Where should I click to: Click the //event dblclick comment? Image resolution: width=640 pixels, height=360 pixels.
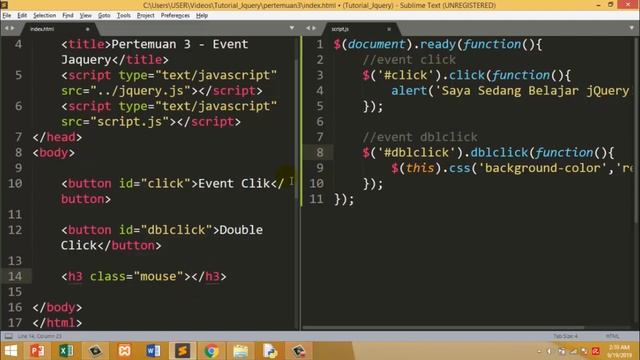click(420, 137)
